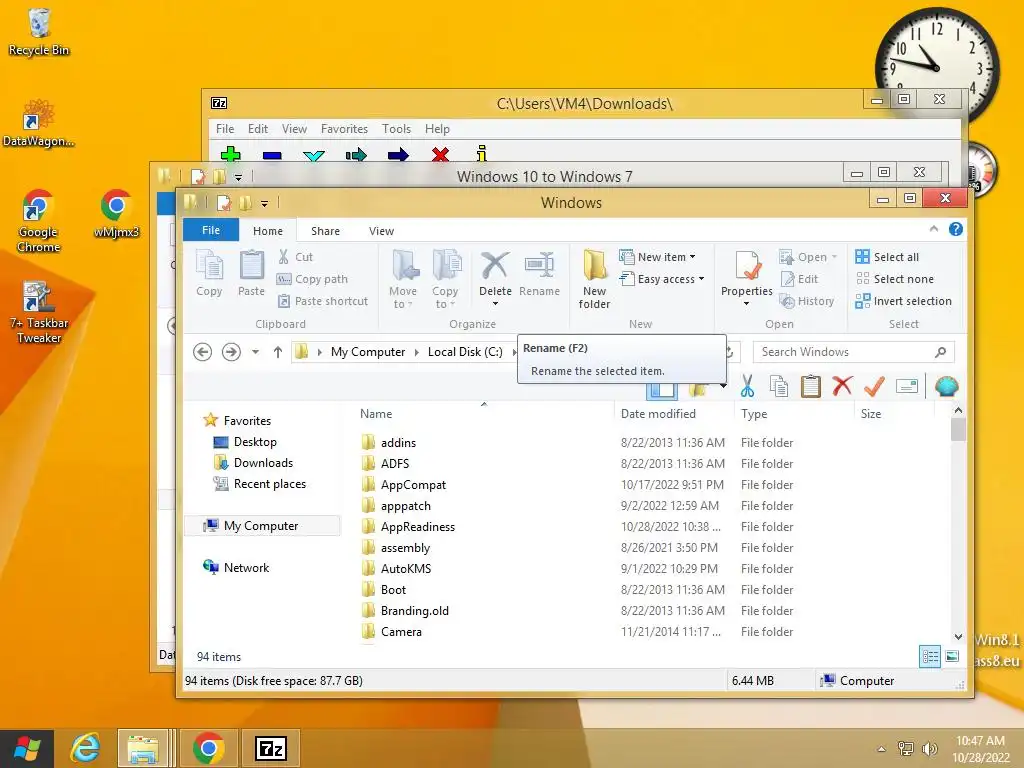Sort by Name column header
This screenshot has height=768, width=1024.
click(484, 413)
